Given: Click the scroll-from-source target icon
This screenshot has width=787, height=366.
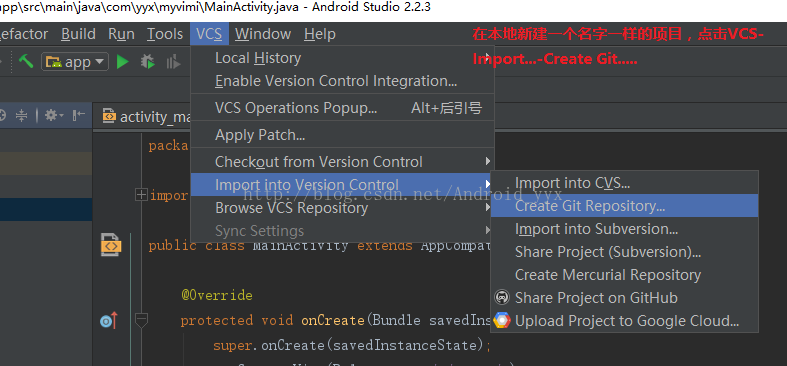Looking at the screenshot, I should pos(2,116).
